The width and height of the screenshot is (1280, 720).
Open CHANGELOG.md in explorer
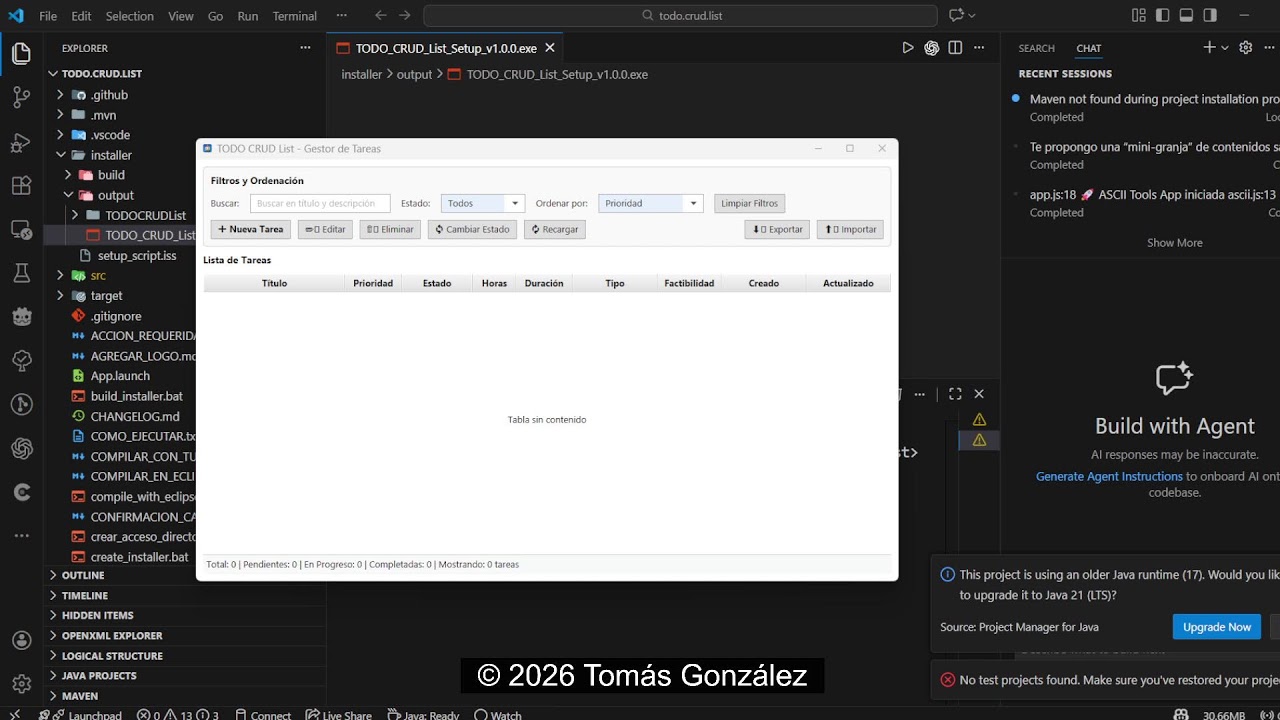point(135,416)
